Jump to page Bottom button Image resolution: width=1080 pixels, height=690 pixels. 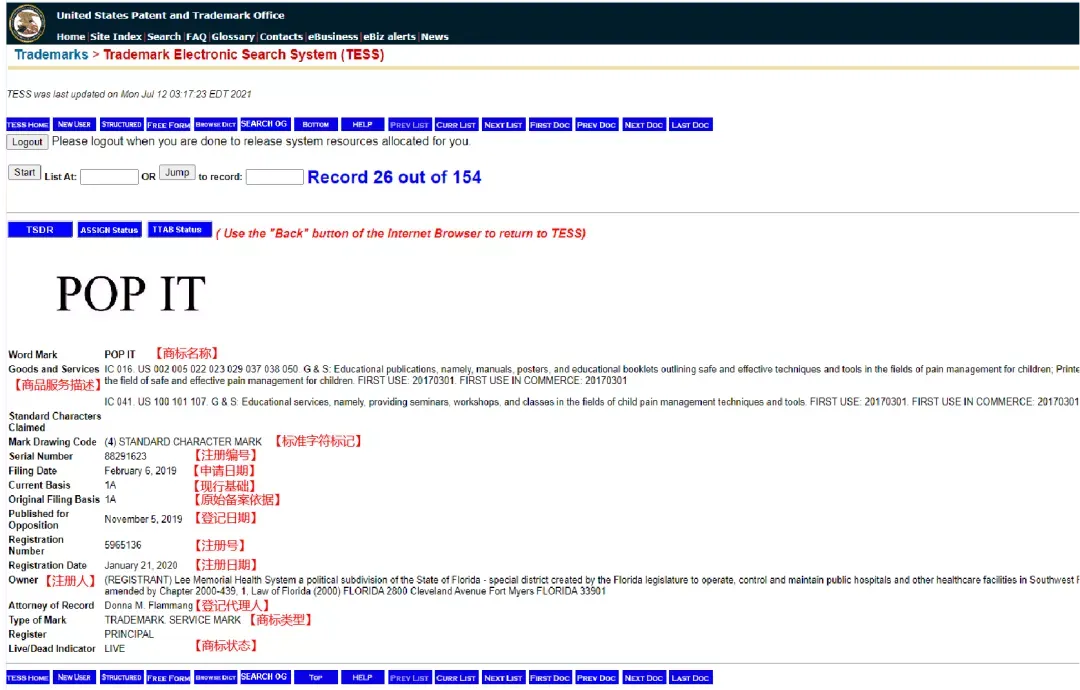pyautogui.click(x=315, y=125)
